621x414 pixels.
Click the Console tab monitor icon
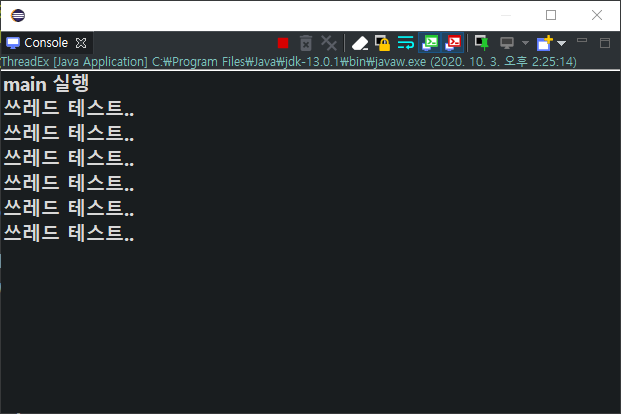(x=13, y=43)
